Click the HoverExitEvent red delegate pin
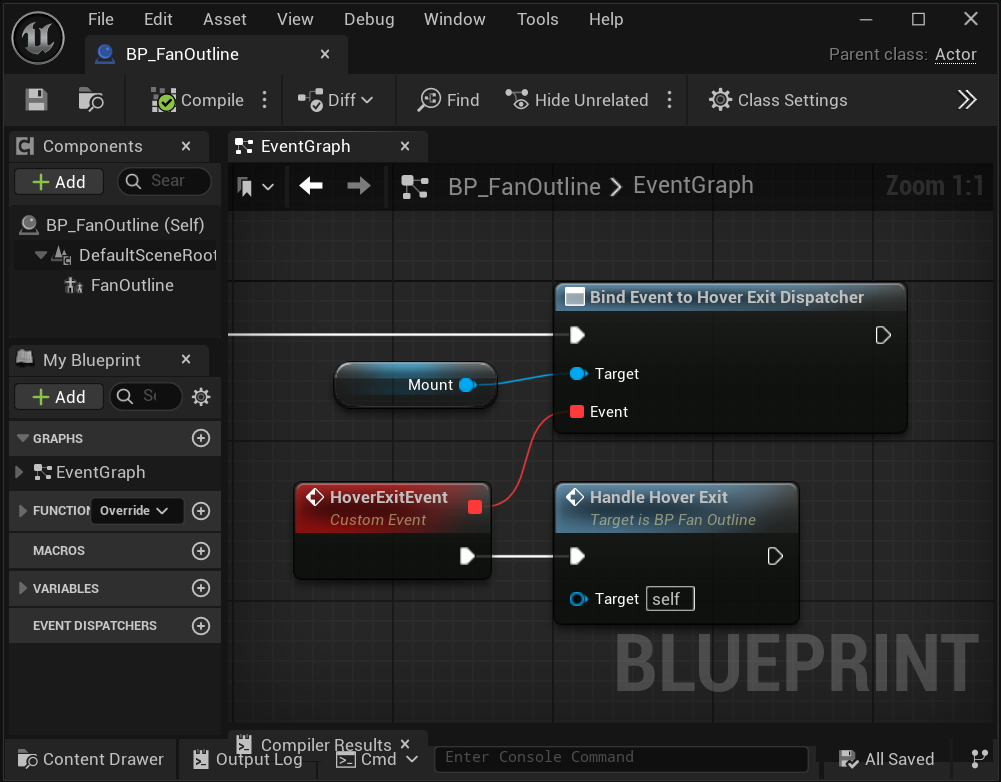The image size is (1001, 782). tap(474, 507)
